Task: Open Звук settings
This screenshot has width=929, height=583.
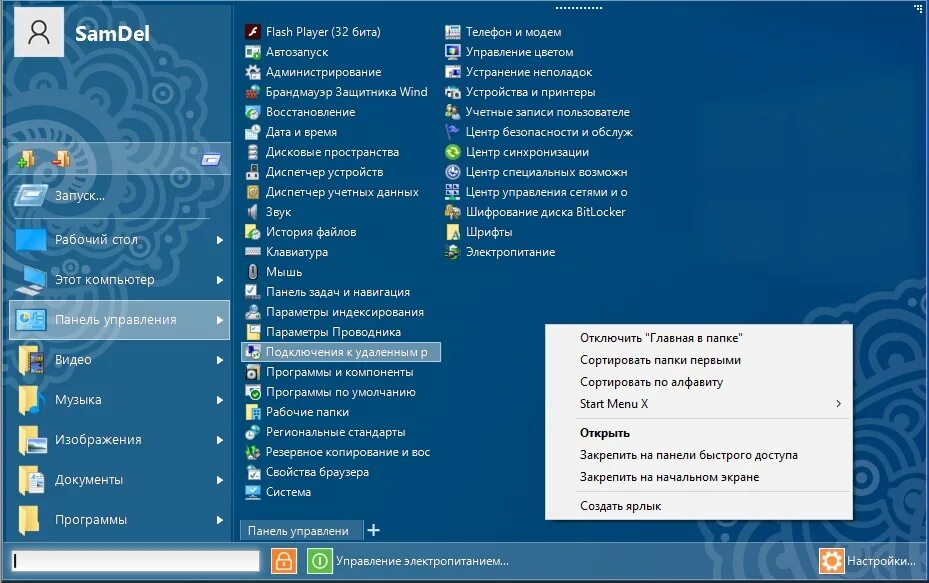Action: click(268, 212)
